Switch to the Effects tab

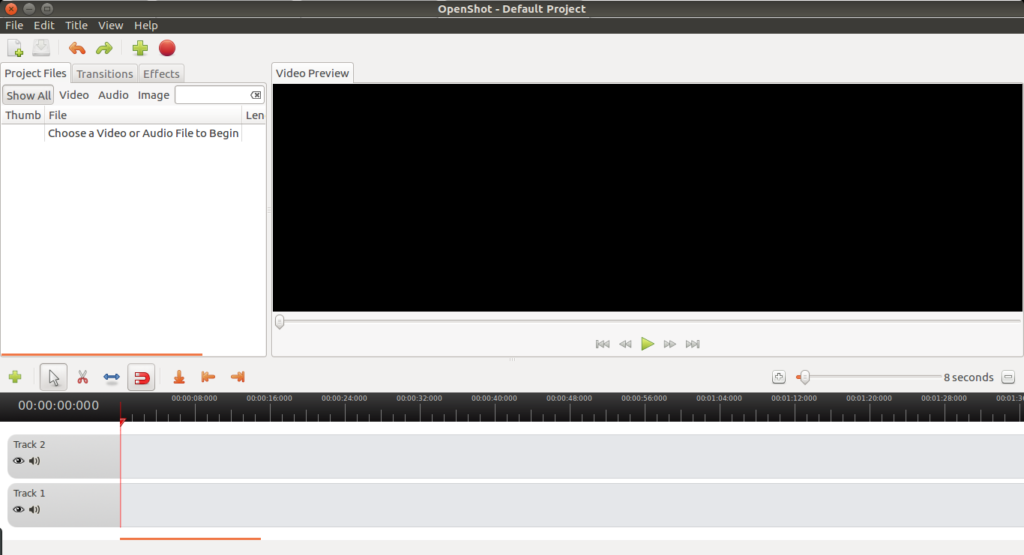pyautogui.click(x=161, y=74)
